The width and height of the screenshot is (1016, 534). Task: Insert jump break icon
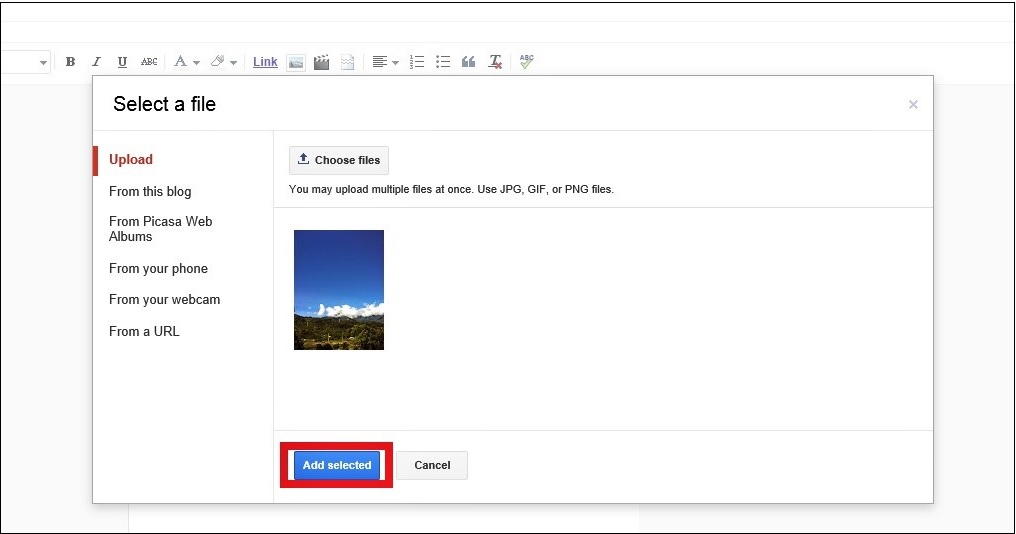(x=347, y=62)
